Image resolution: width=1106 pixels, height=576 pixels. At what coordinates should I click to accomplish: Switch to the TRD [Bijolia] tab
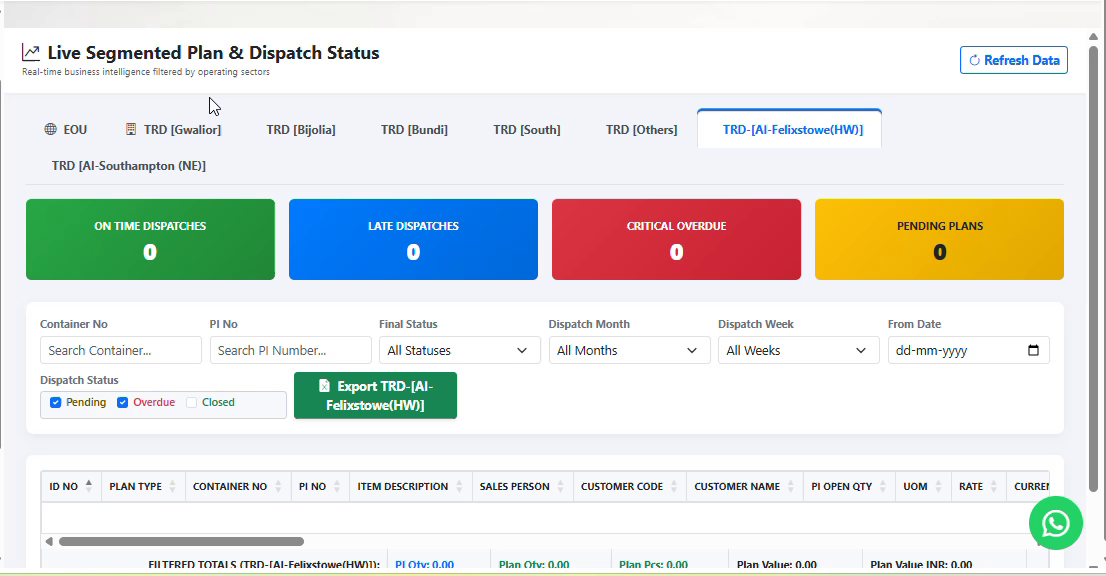point(301,130)
